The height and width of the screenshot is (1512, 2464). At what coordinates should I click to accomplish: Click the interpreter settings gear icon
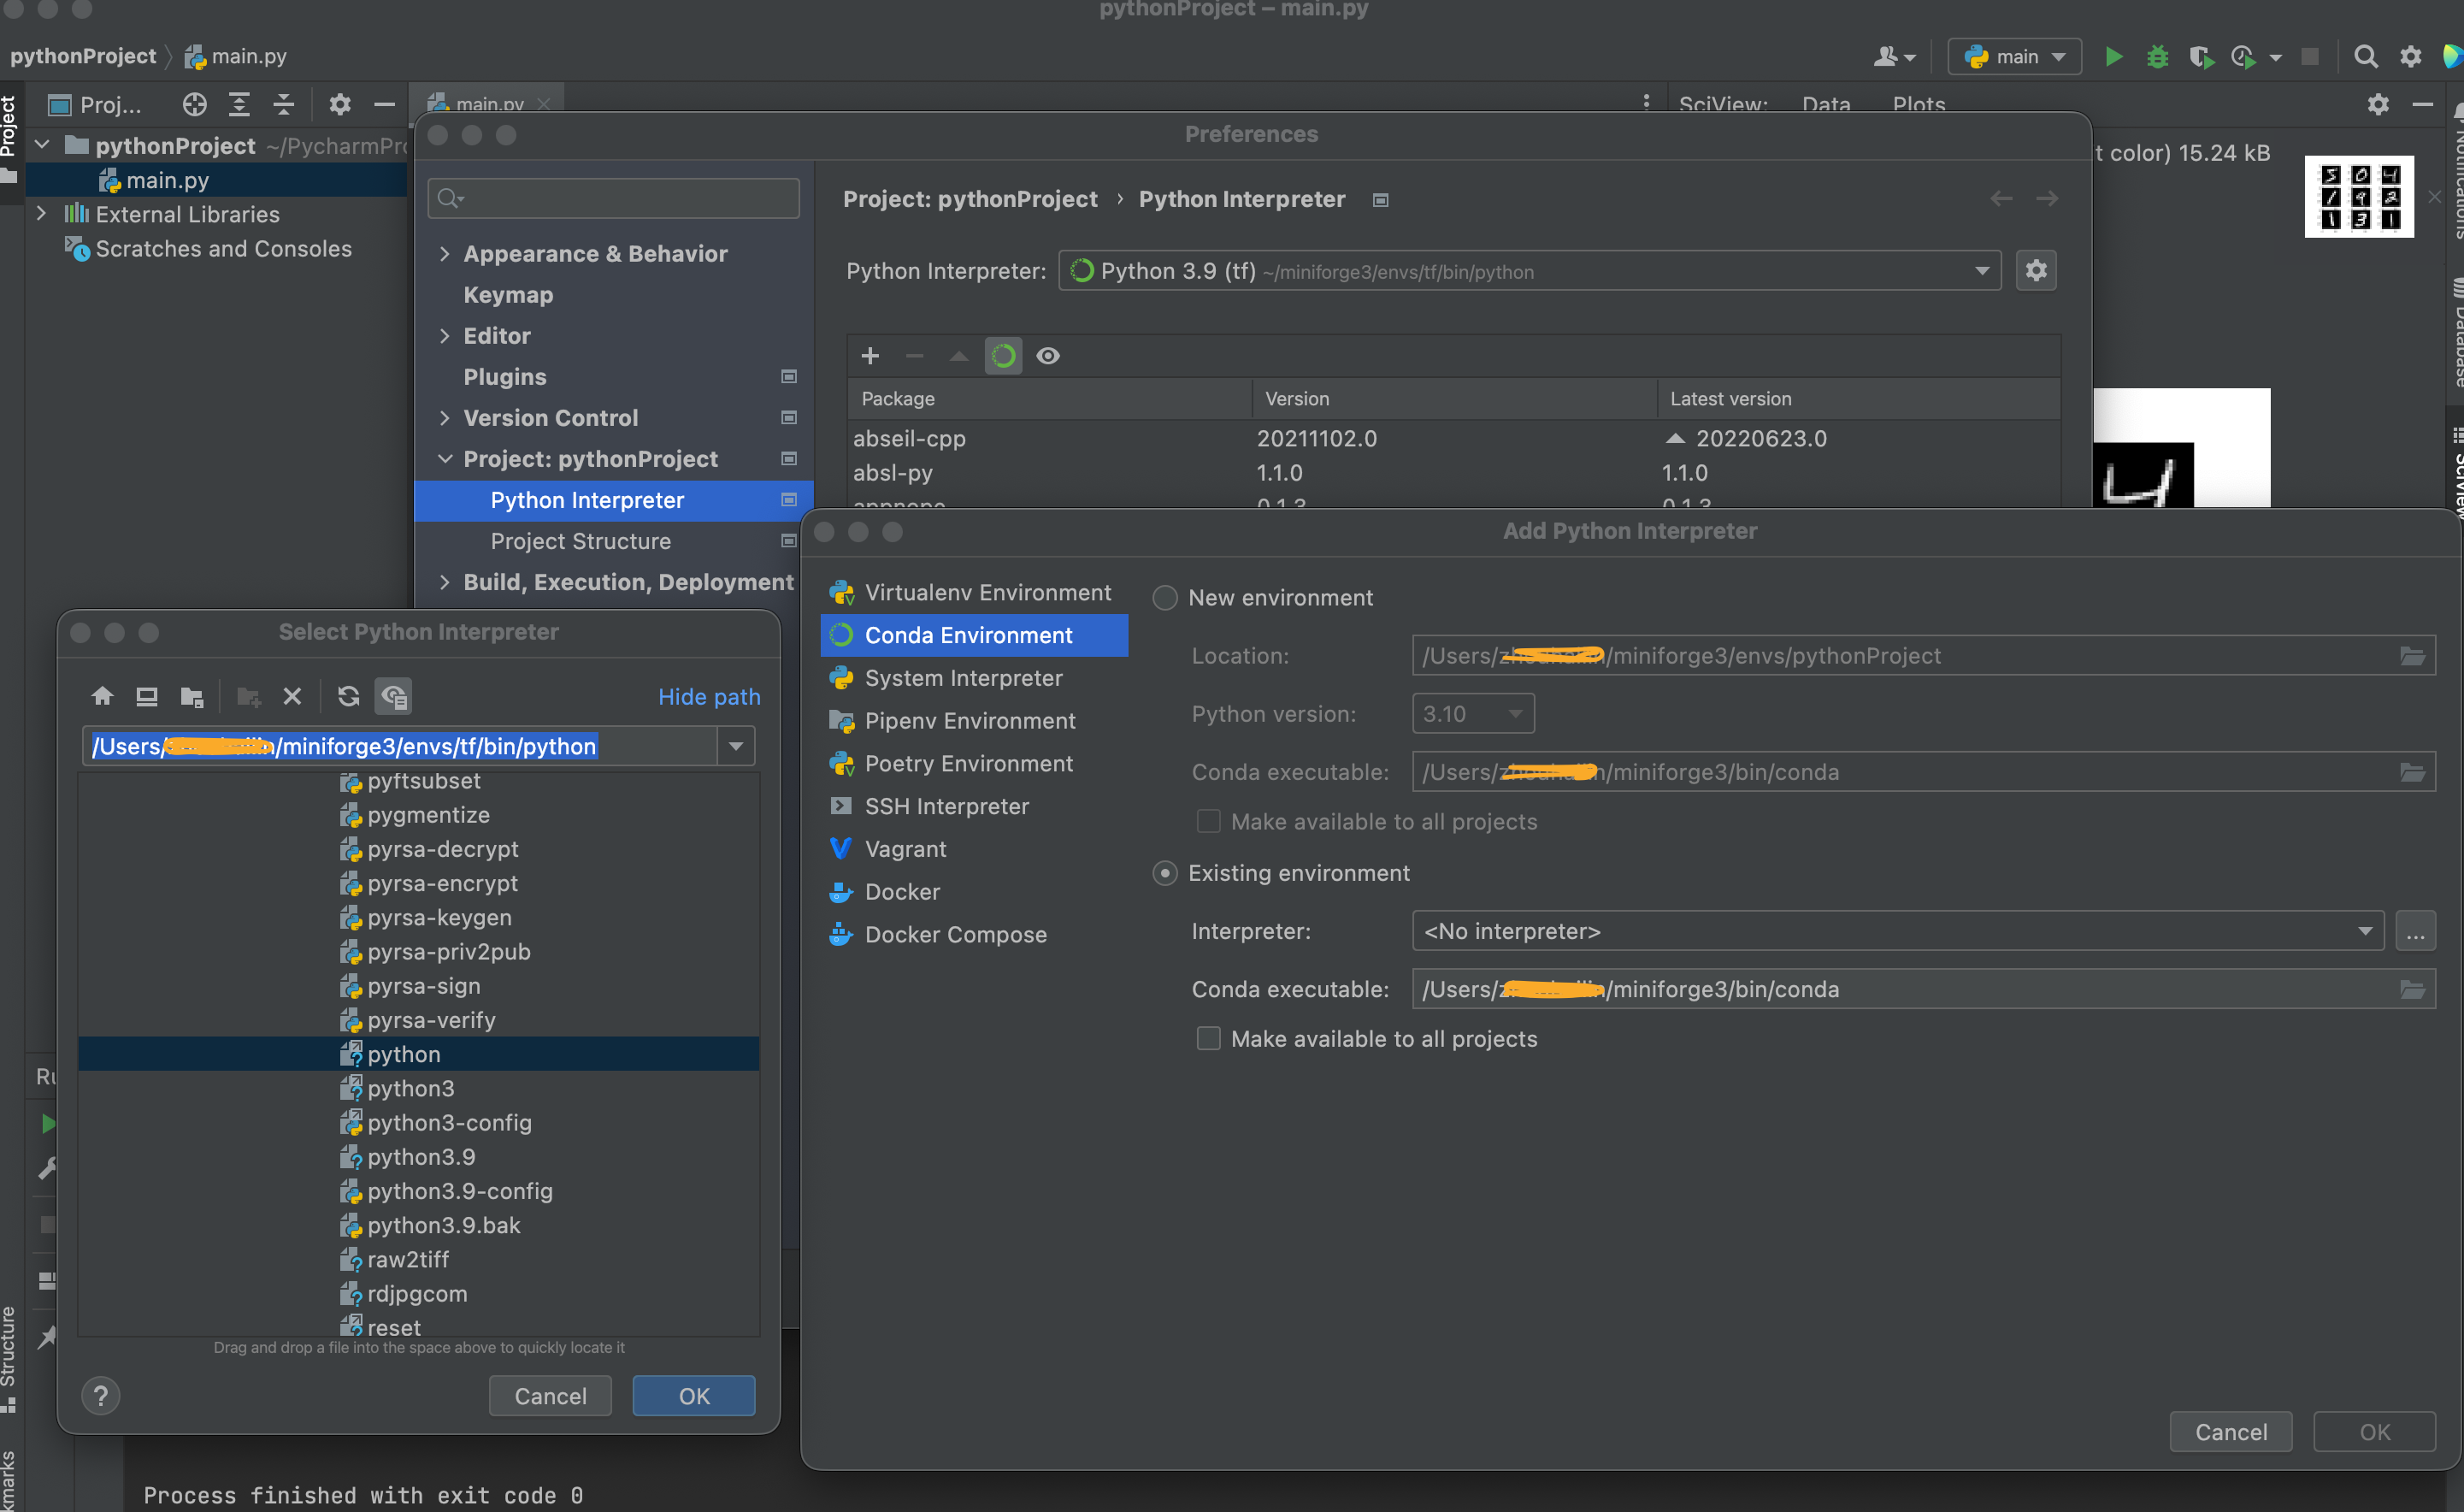pos(2035,271)
